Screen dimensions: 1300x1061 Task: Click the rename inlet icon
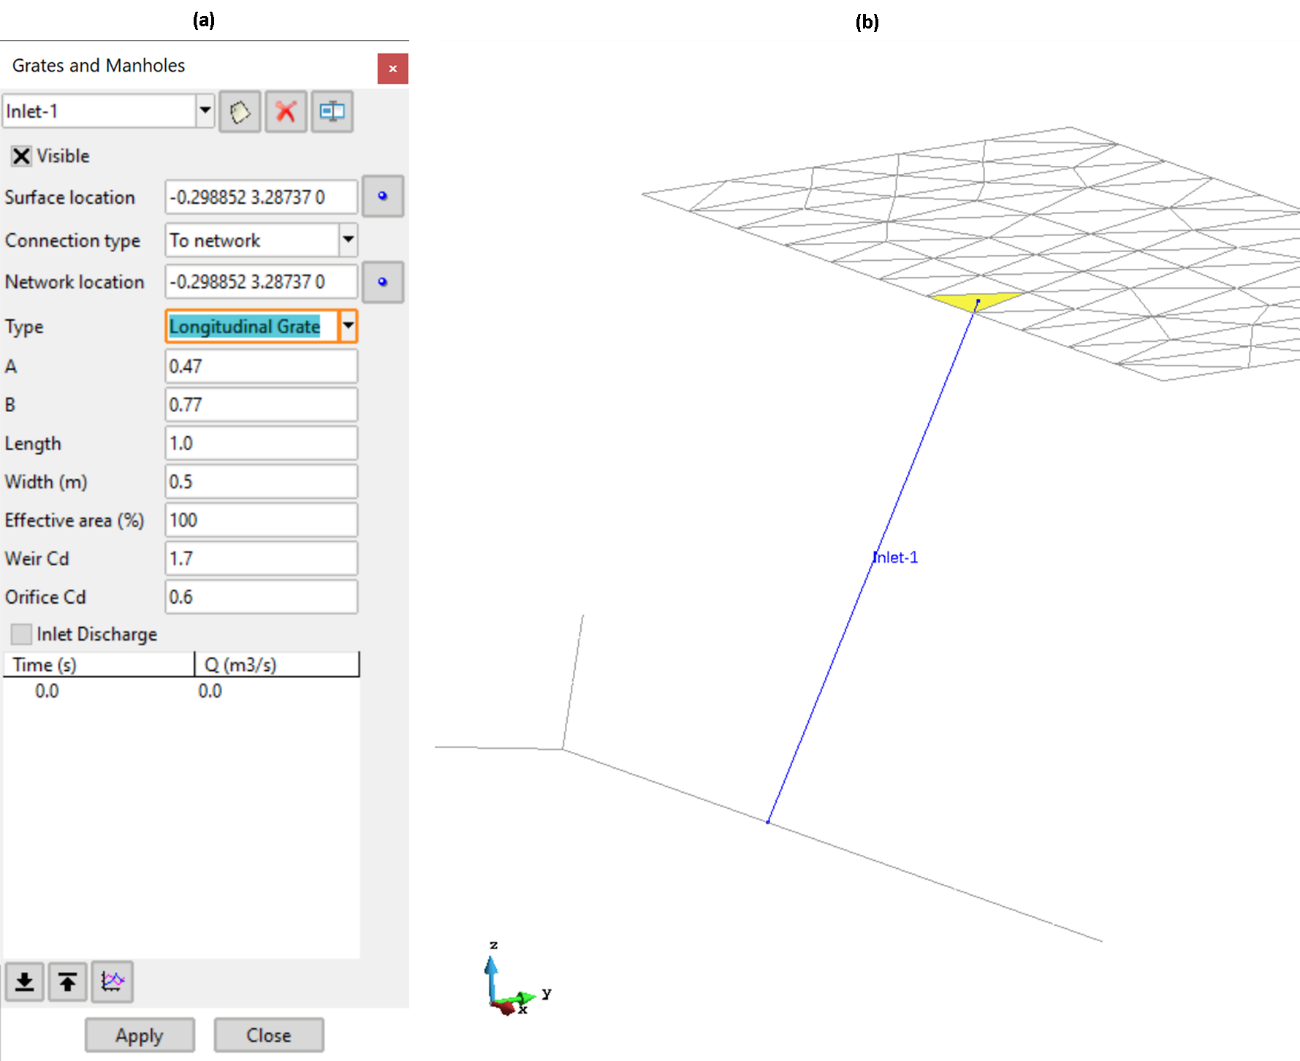pos(332,112)
